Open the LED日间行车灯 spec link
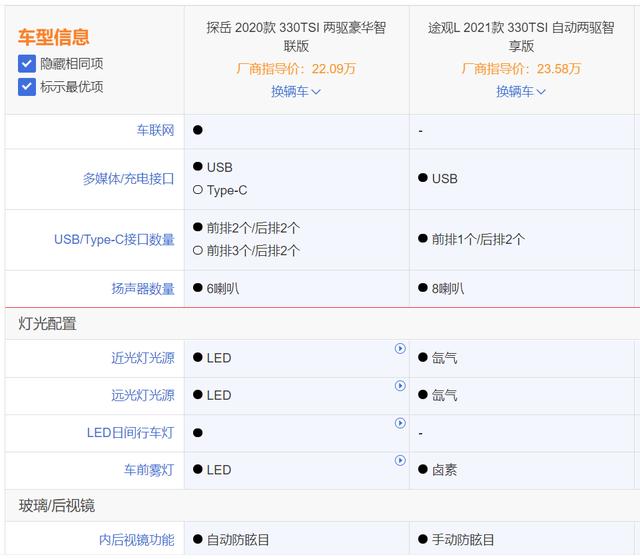This screenshot has width=640, height=559. coord(130,433)
